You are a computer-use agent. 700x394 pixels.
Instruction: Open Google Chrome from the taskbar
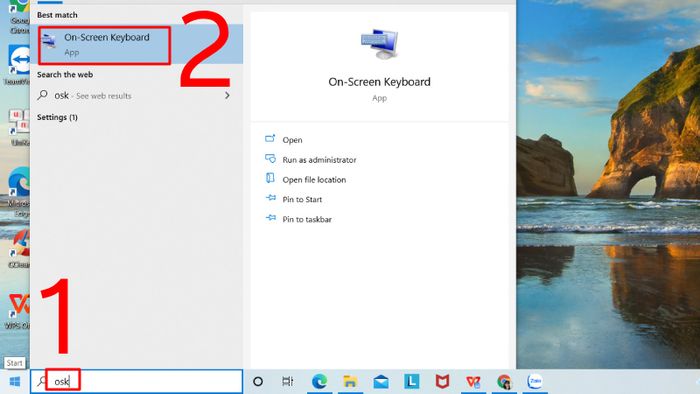(x=504, y=382)
